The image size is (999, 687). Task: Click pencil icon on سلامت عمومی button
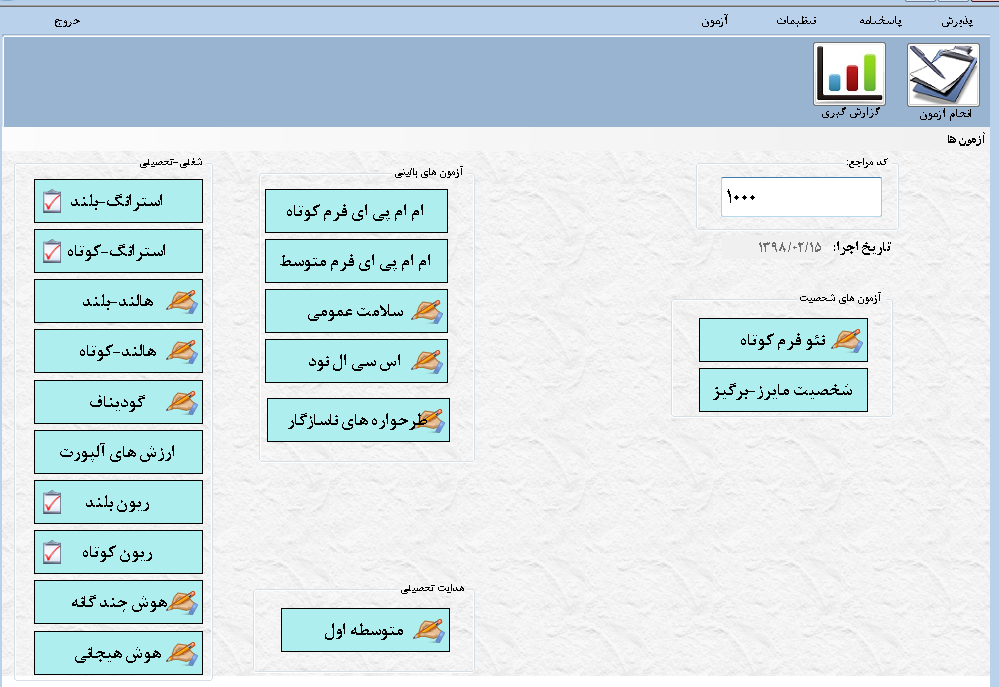pyautogui.click(x=426, y=311)
